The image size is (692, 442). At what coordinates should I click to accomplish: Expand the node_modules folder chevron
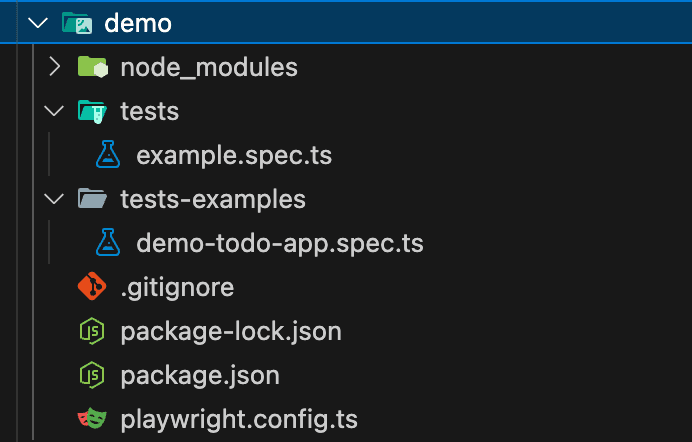55,67
